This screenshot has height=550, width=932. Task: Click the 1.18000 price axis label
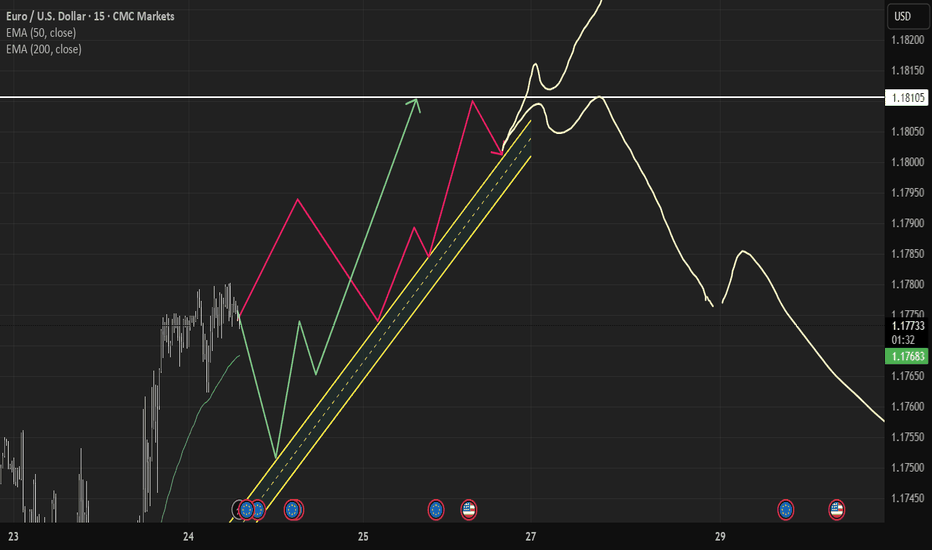pos(908,162)
